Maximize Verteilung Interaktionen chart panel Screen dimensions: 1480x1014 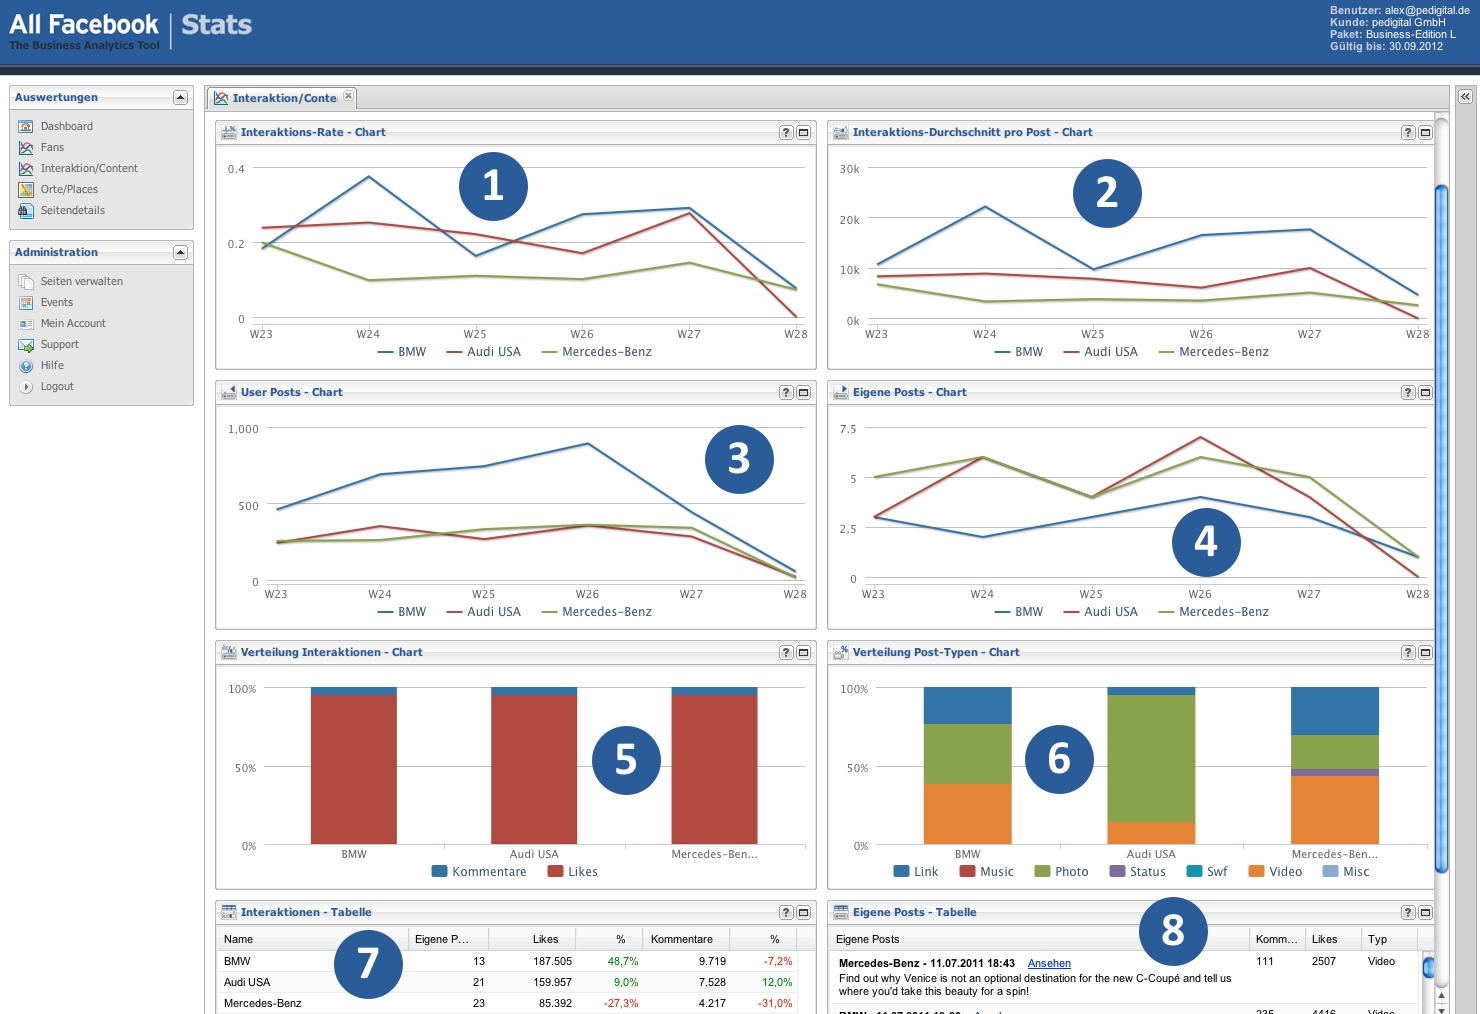[803, 652]
